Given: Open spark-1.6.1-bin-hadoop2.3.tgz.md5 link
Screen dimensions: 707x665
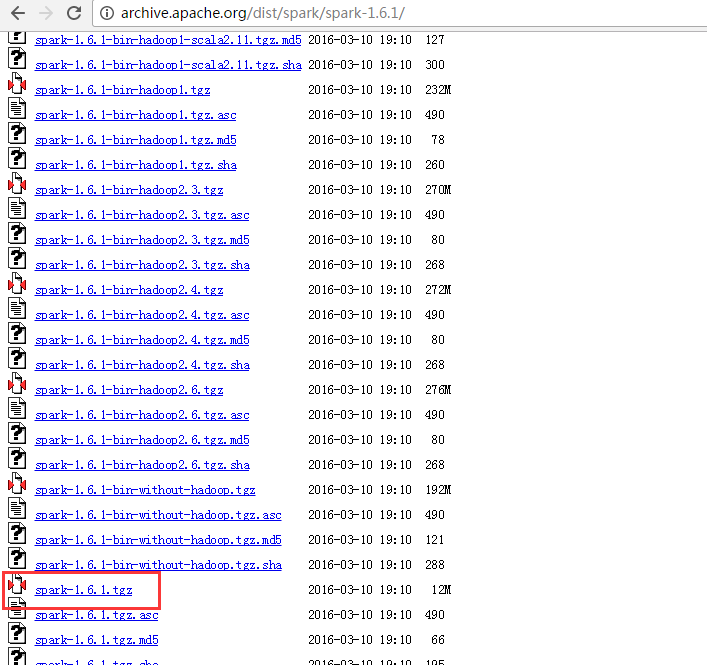Looking at the screenshot, I should click(x=142, y=240).
